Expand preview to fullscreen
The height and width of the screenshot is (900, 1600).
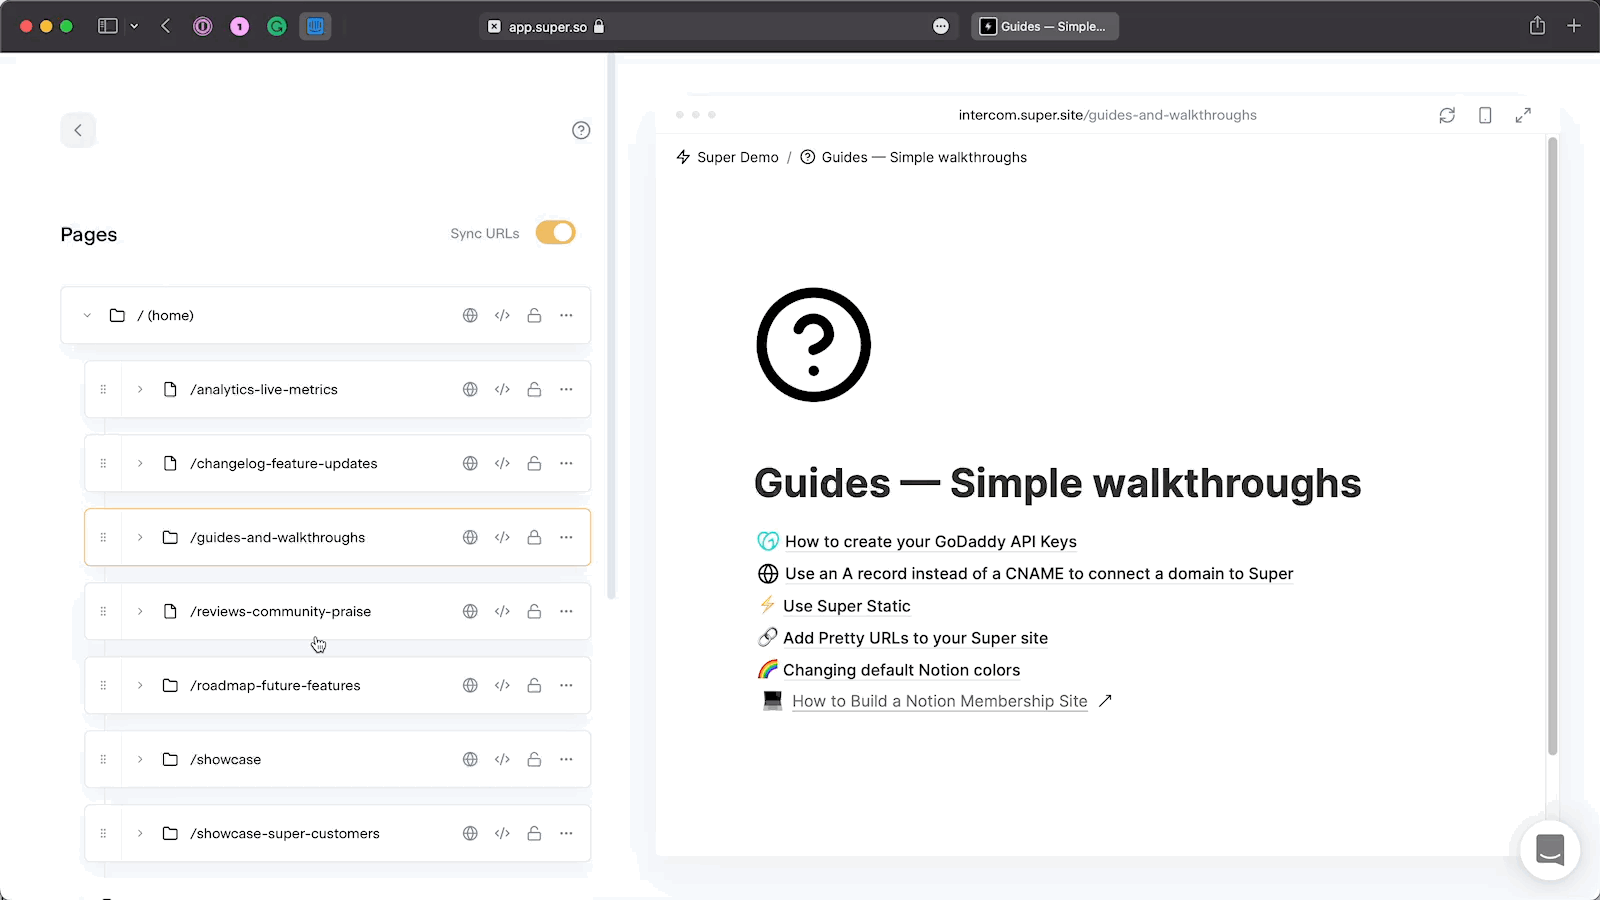1523,115
